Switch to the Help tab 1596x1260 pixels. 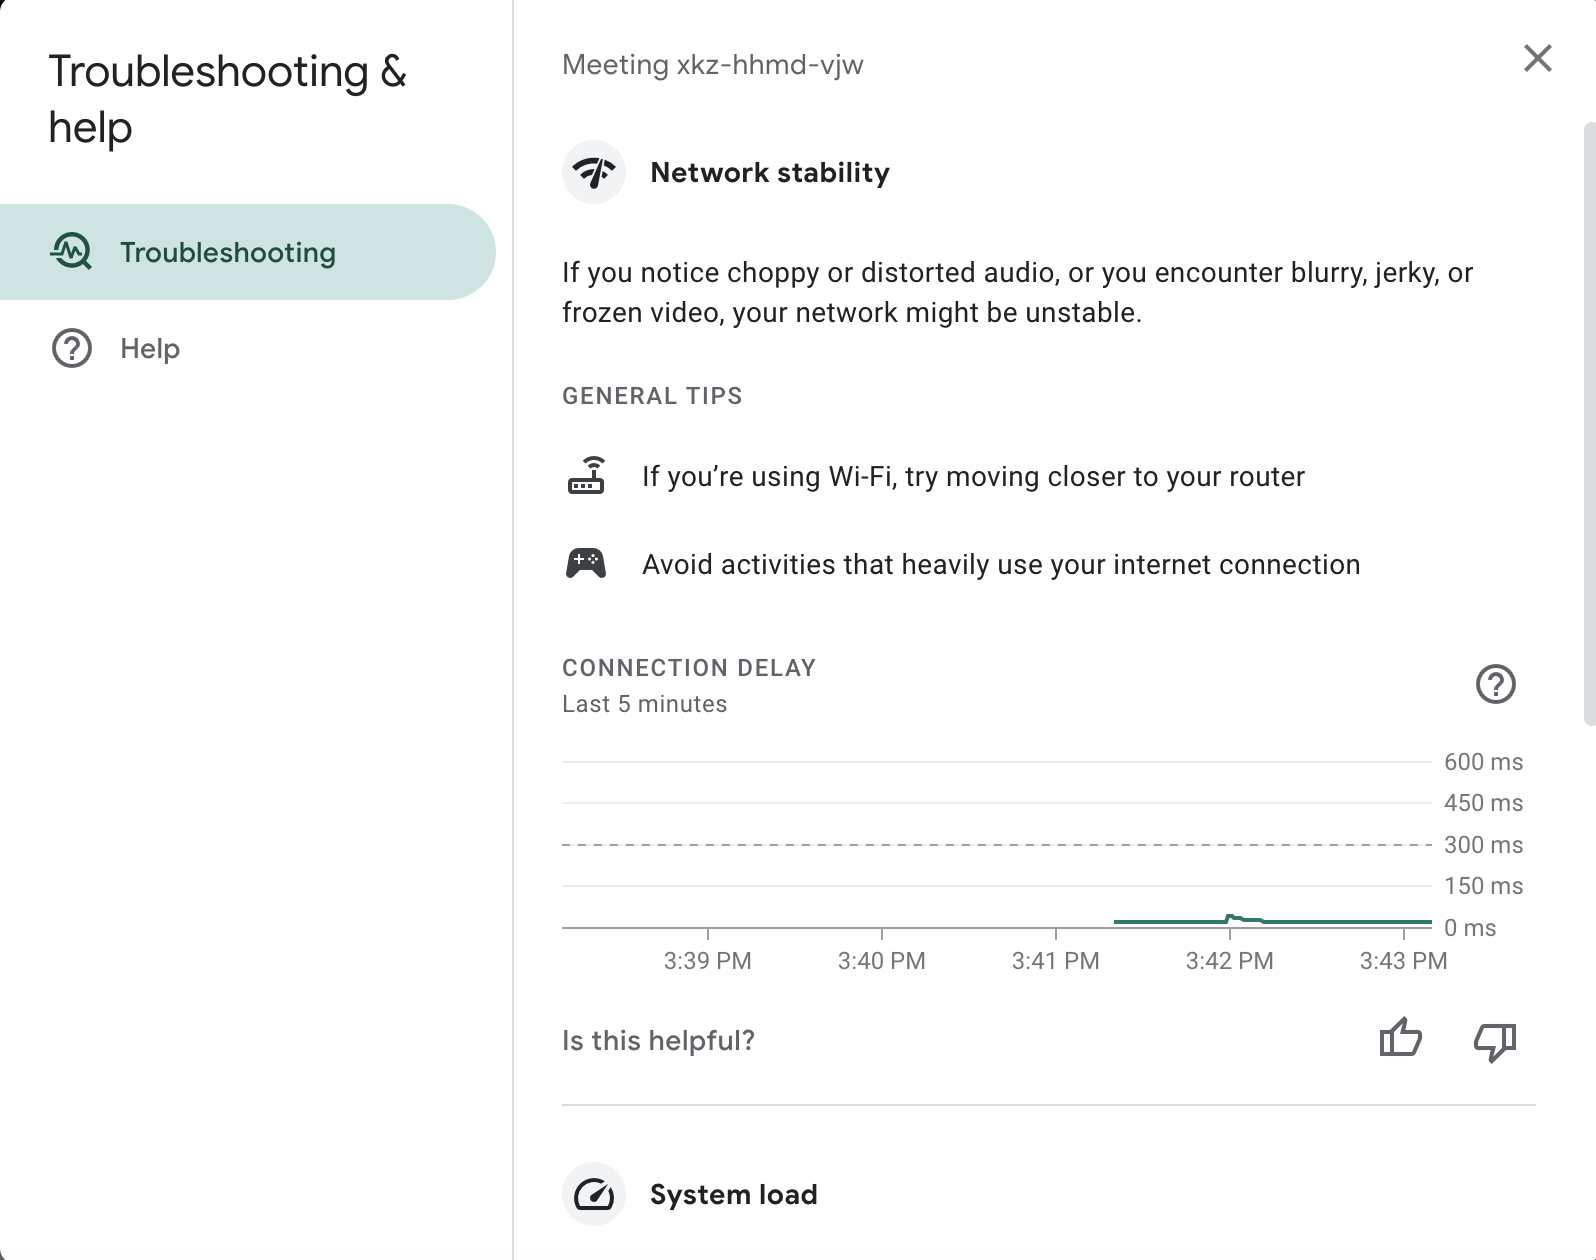150,348
